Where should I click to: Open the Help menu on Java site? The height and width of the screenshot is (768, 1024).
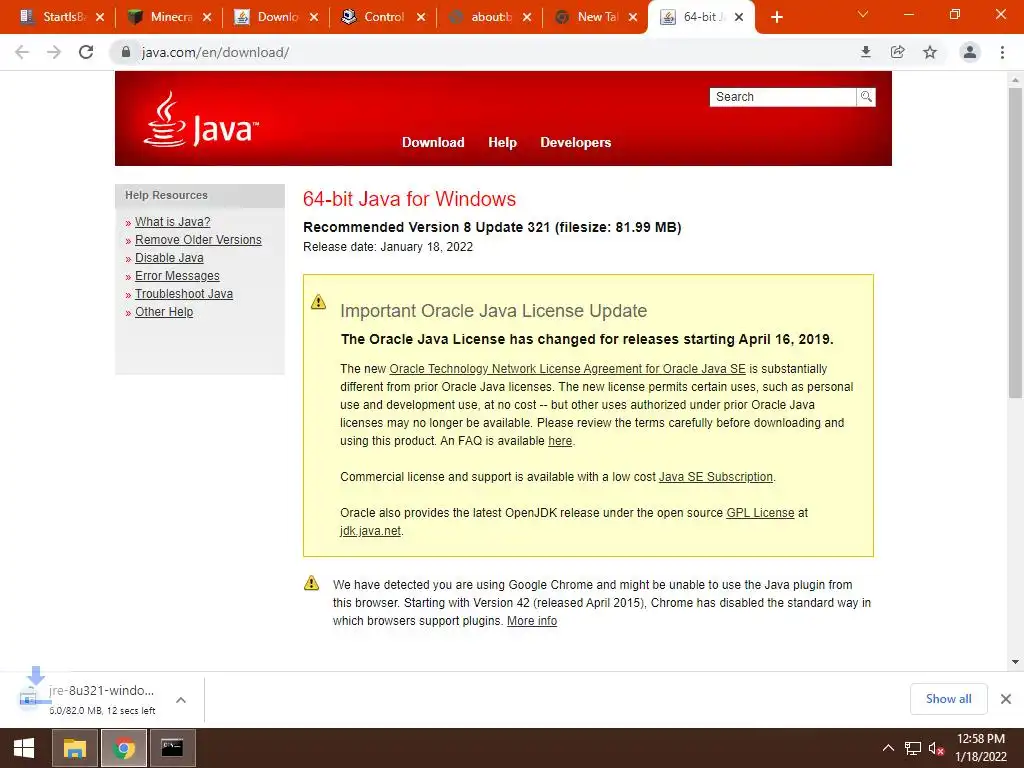[502, 142]
